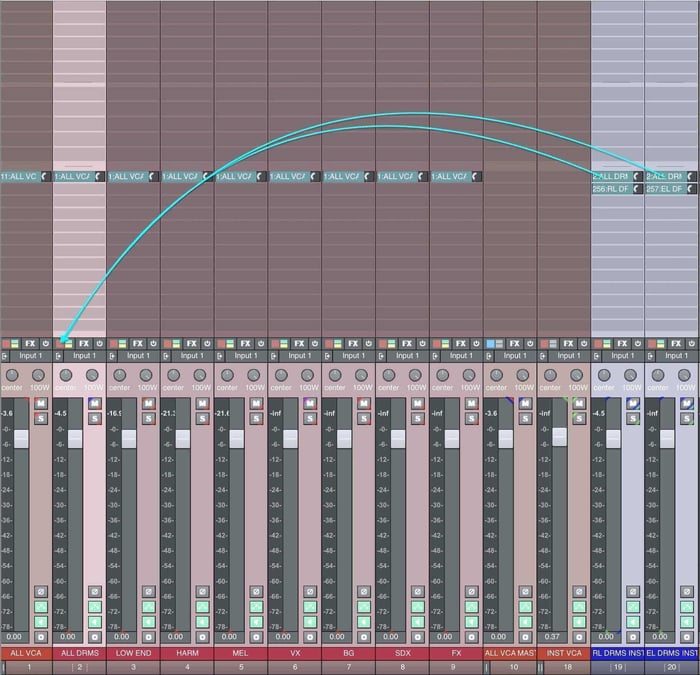
Task: Click volume fader handle on ALL DRMS track
Action: [75, 439]
